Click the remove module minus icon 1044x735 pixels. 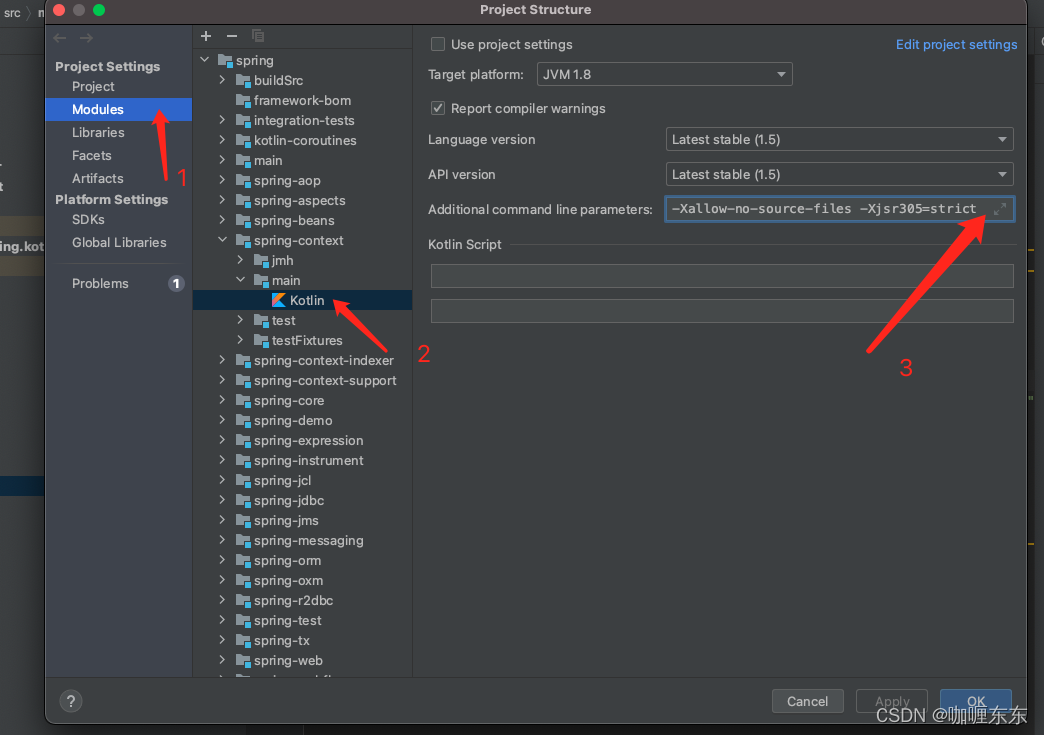pyautogui.click(x=231, y=35)
